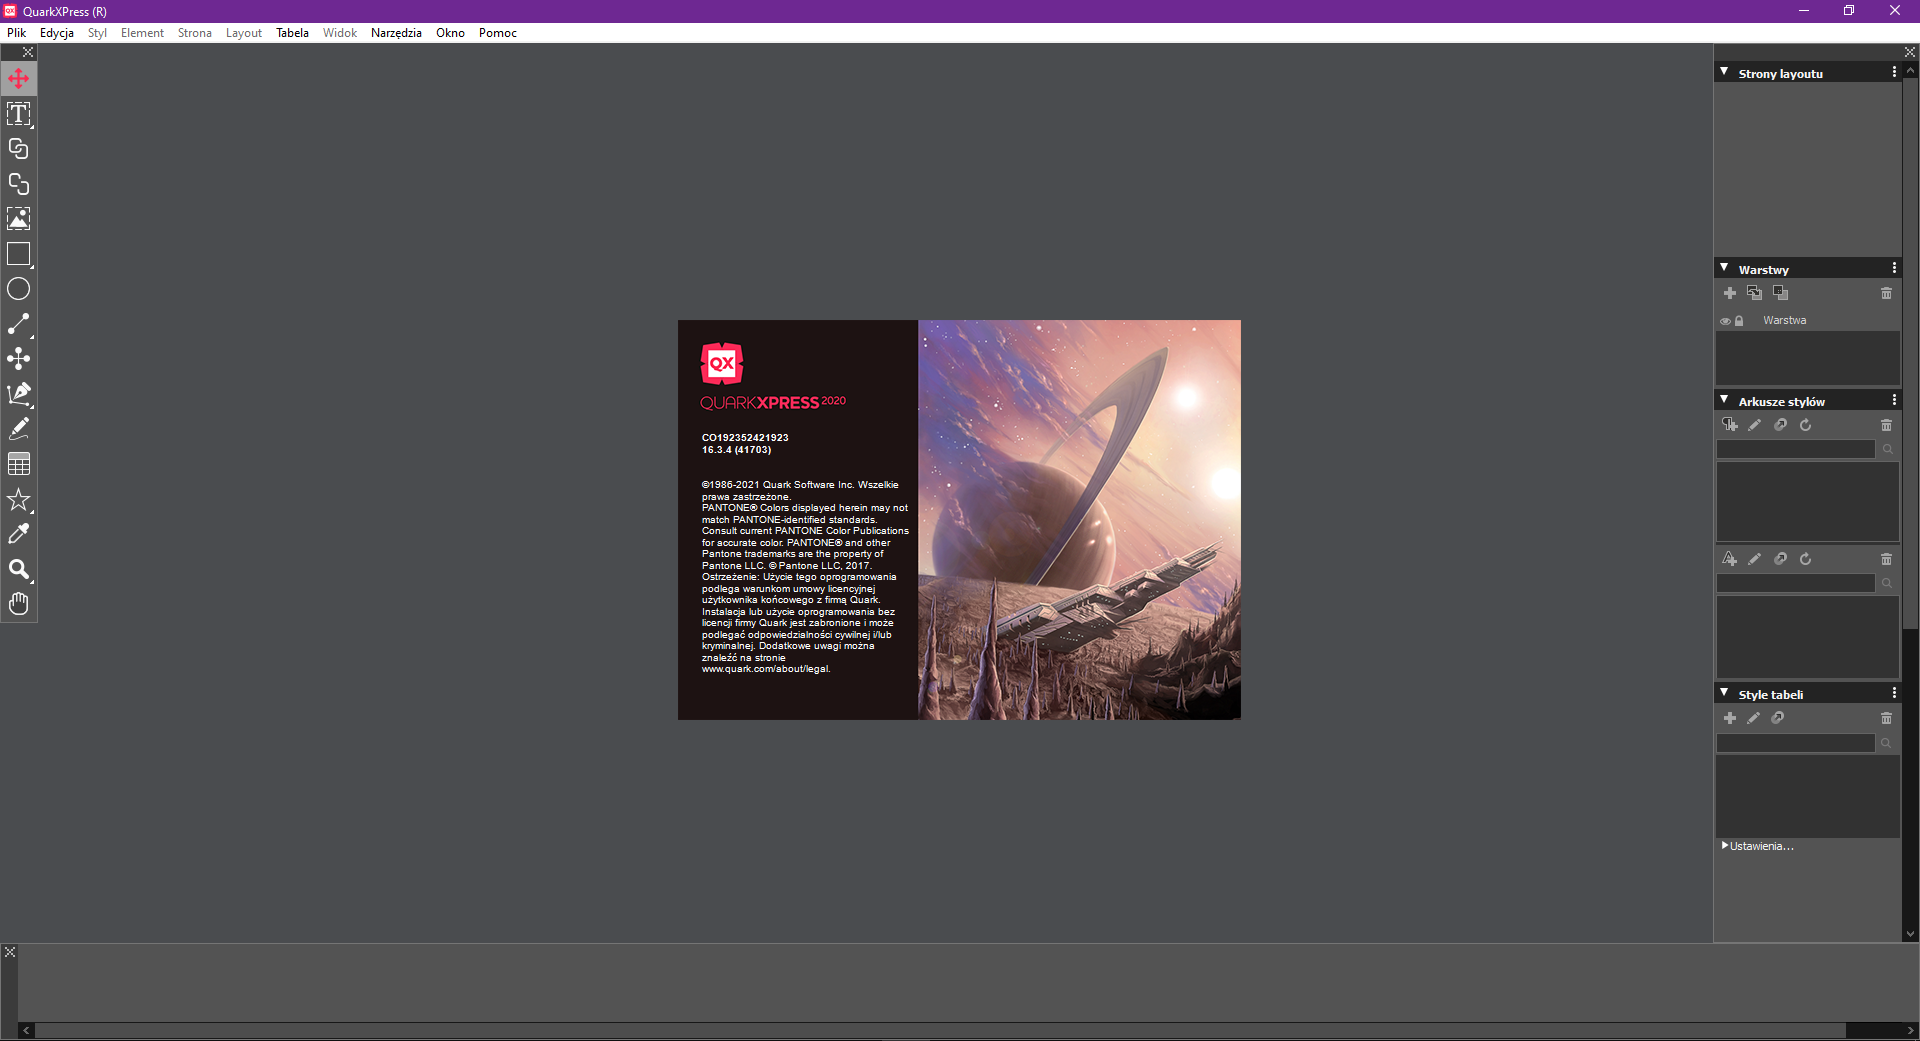Collapse the Style tabeli panel
Viewport: 1920px width, 1041px height.
coord(1724,693)
